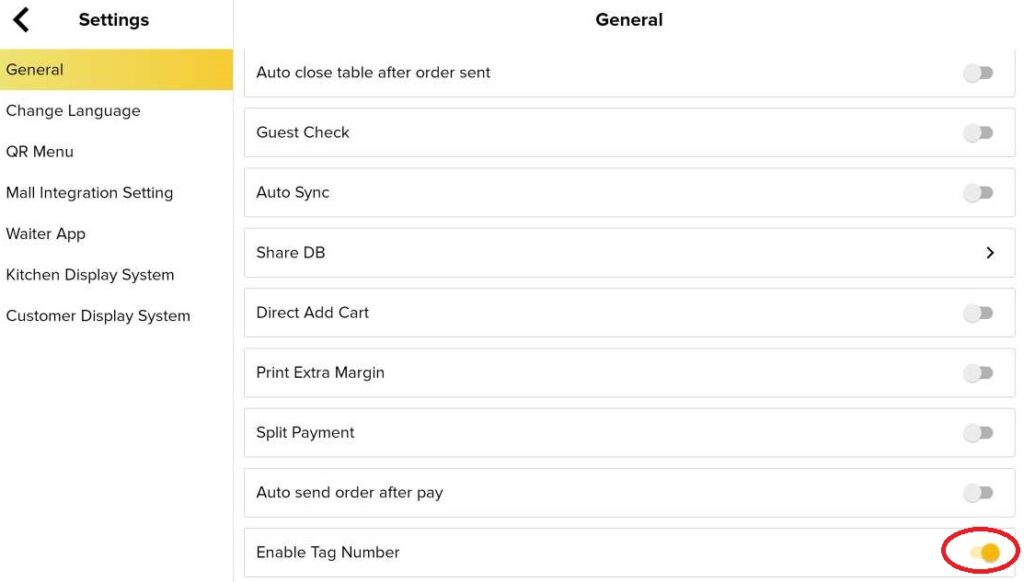Toggle Direct Add Cart setting
Screen dimensions: 1024x582
(977, 312)
